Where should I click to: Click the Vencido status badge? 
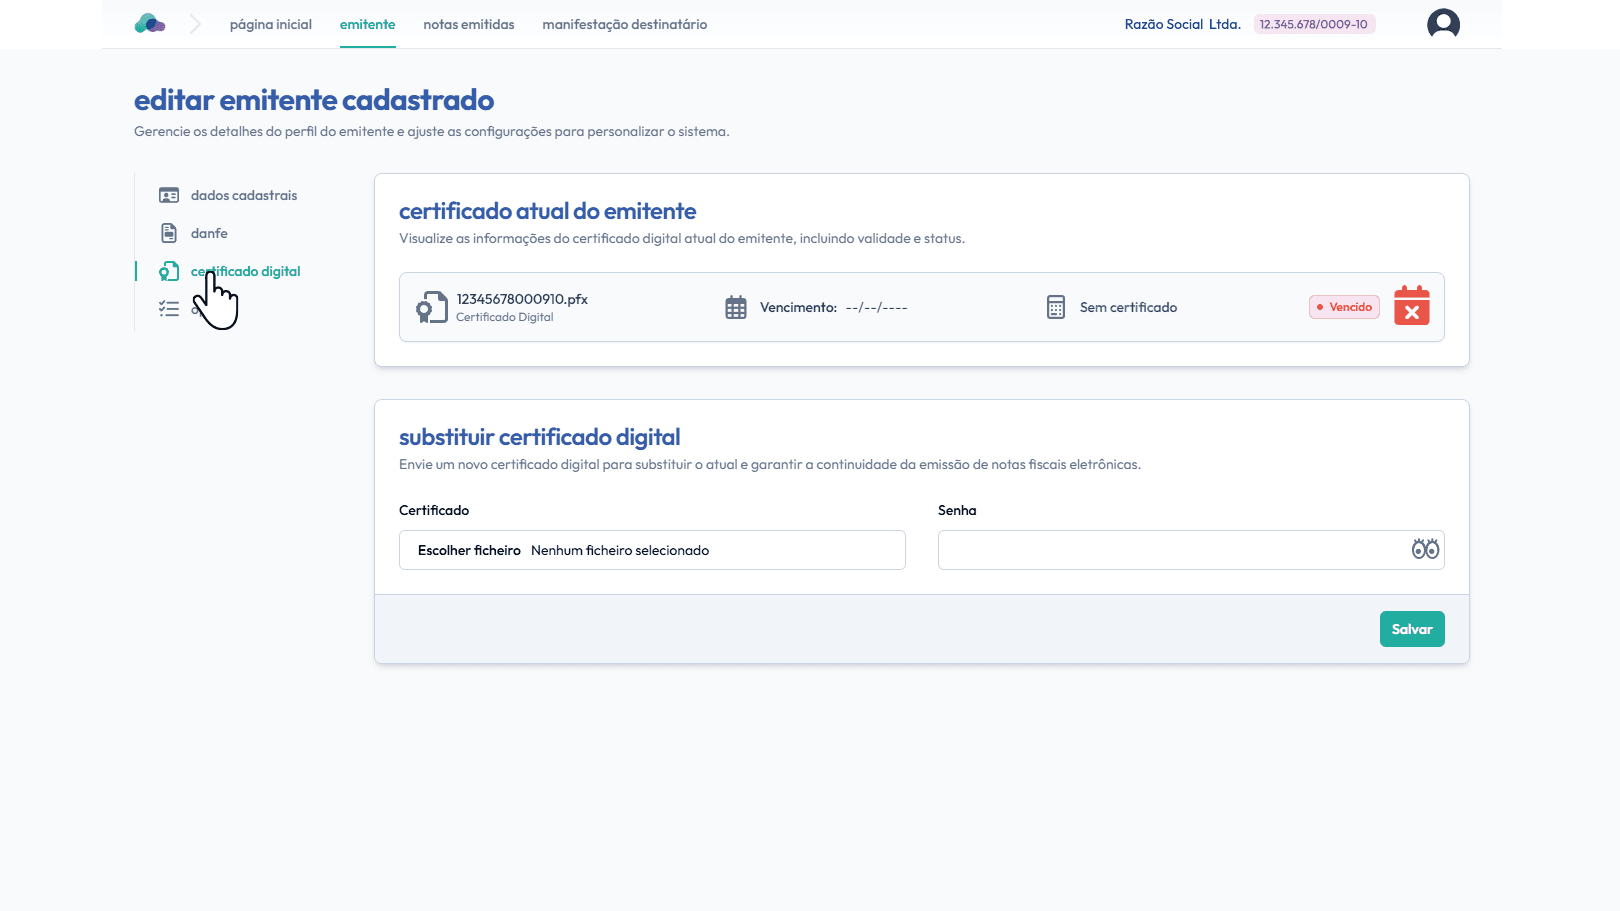point(1344,307)
